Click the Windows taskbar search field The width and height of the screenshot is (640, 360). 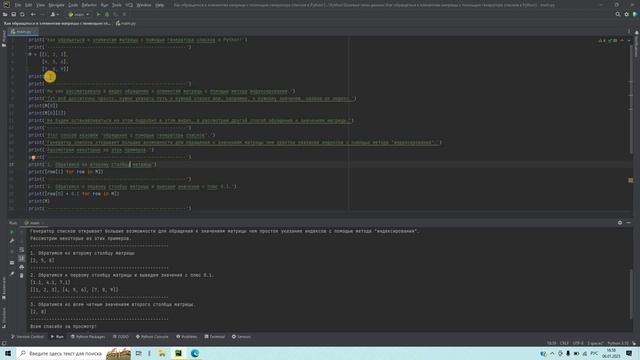73,353
